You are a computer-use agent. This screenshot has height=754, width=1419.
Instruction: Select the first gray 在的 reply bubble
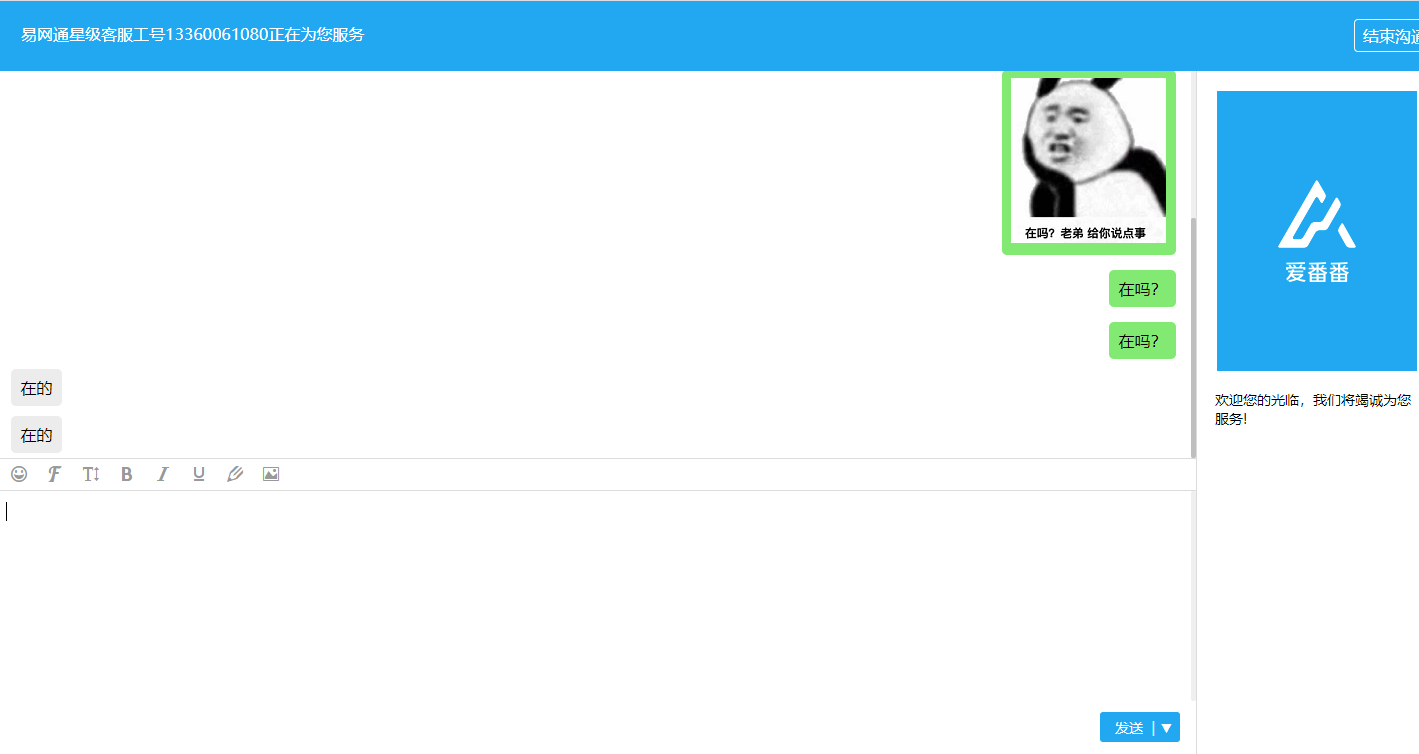pyautogui.click(x=37, y=388)
